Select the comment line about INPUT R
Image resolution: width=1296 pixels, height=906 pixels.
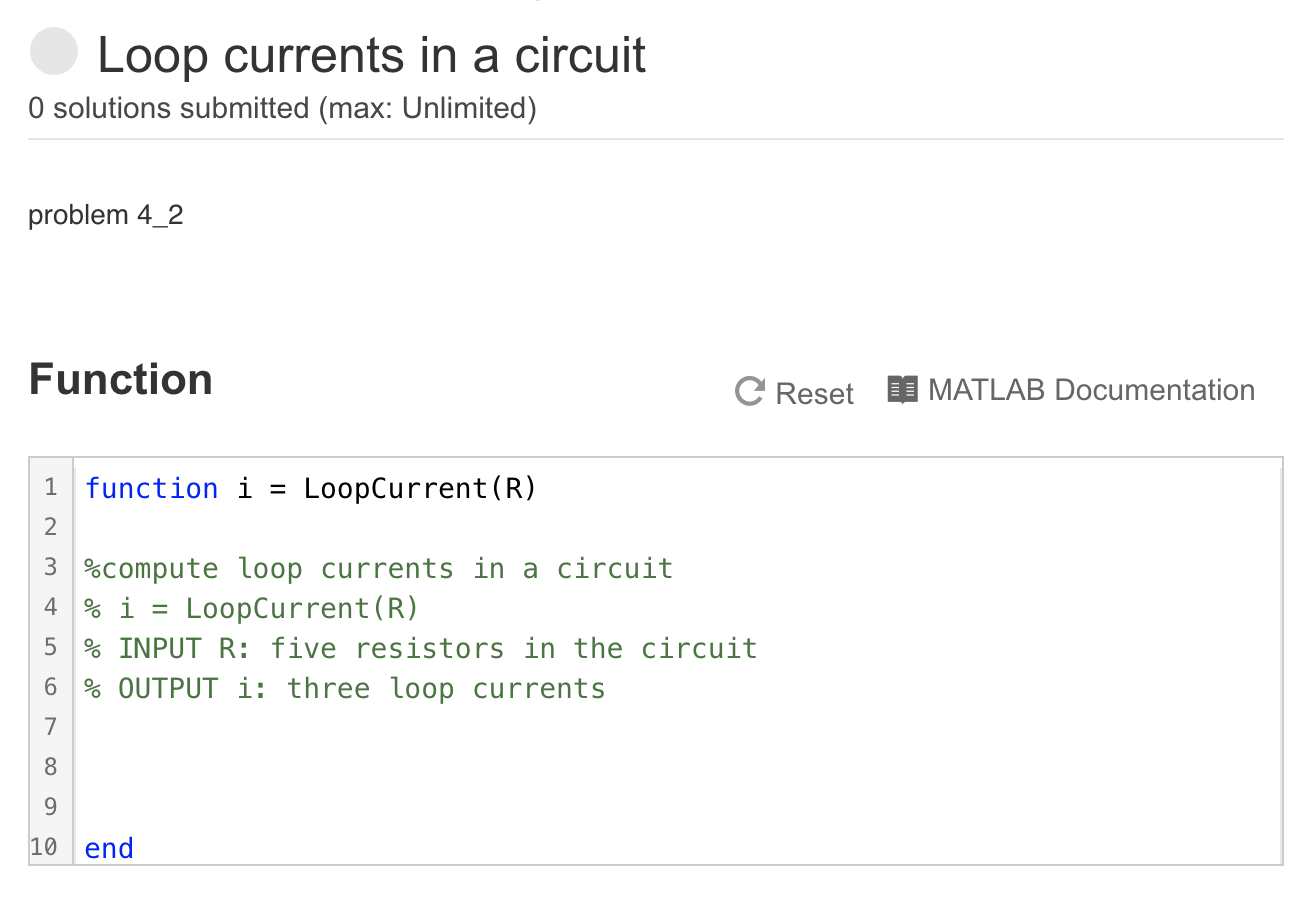[x=420, y=647]
